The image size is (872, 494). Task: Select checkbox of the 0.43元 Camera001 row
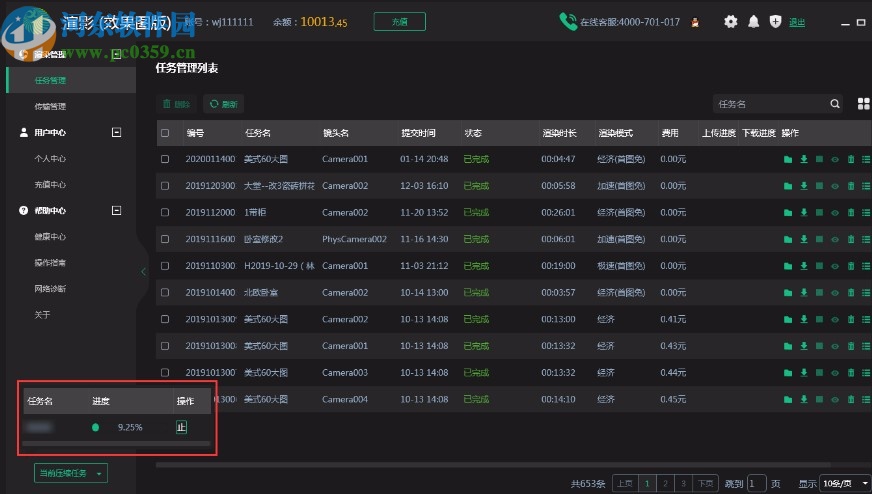pyautogui.click(x=165, y=346)
